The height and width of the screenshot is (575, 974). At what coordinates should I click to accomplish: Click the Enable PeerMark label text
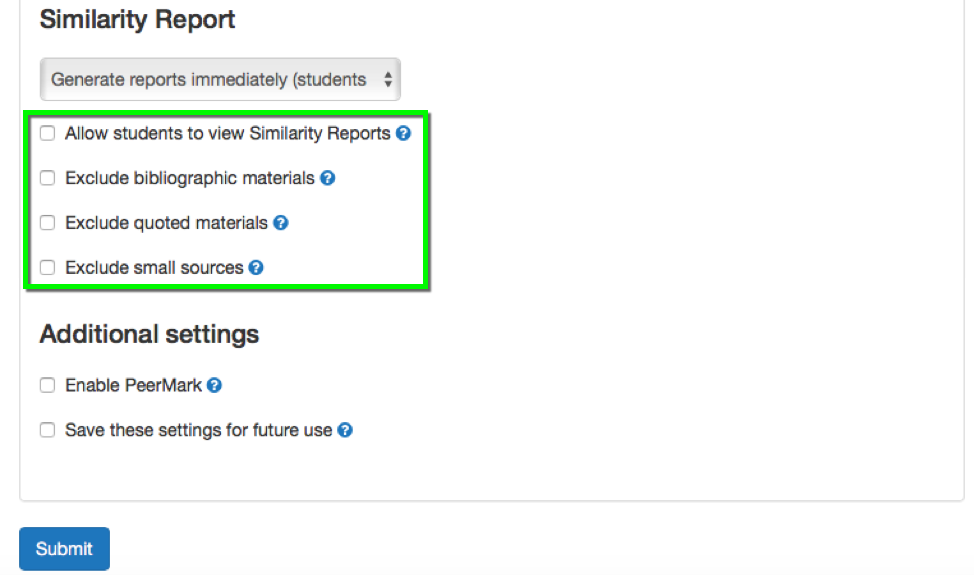point(134,386)
